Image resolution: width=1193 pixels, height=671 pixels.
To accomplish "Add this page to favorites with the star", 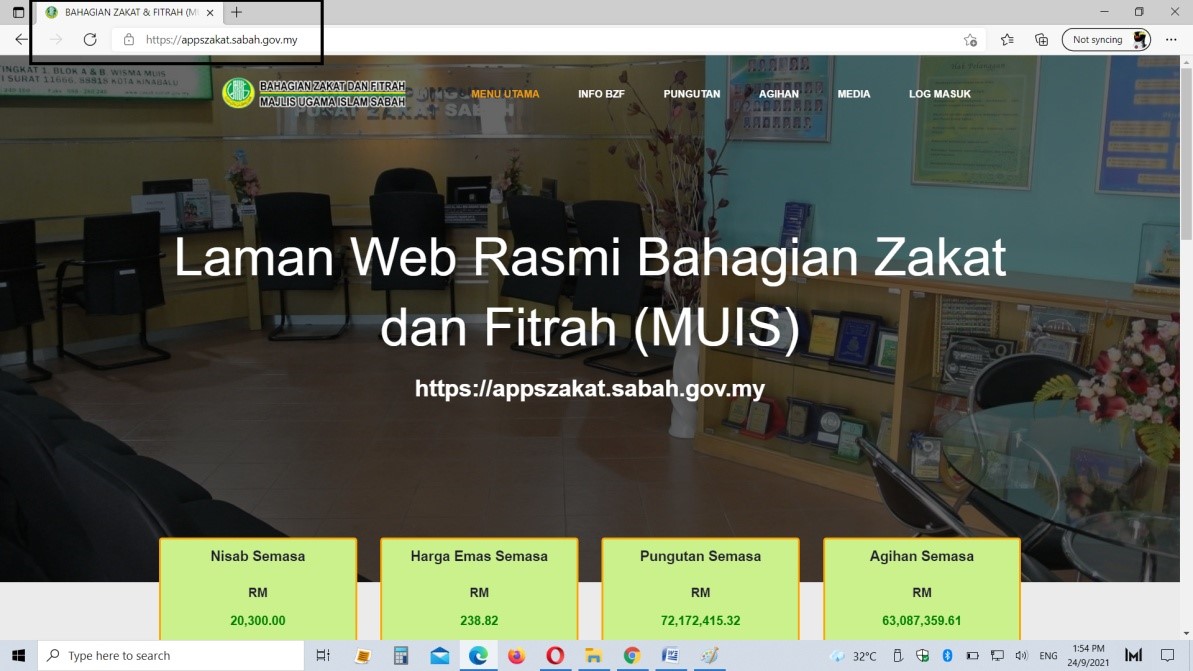I will 970,40.
